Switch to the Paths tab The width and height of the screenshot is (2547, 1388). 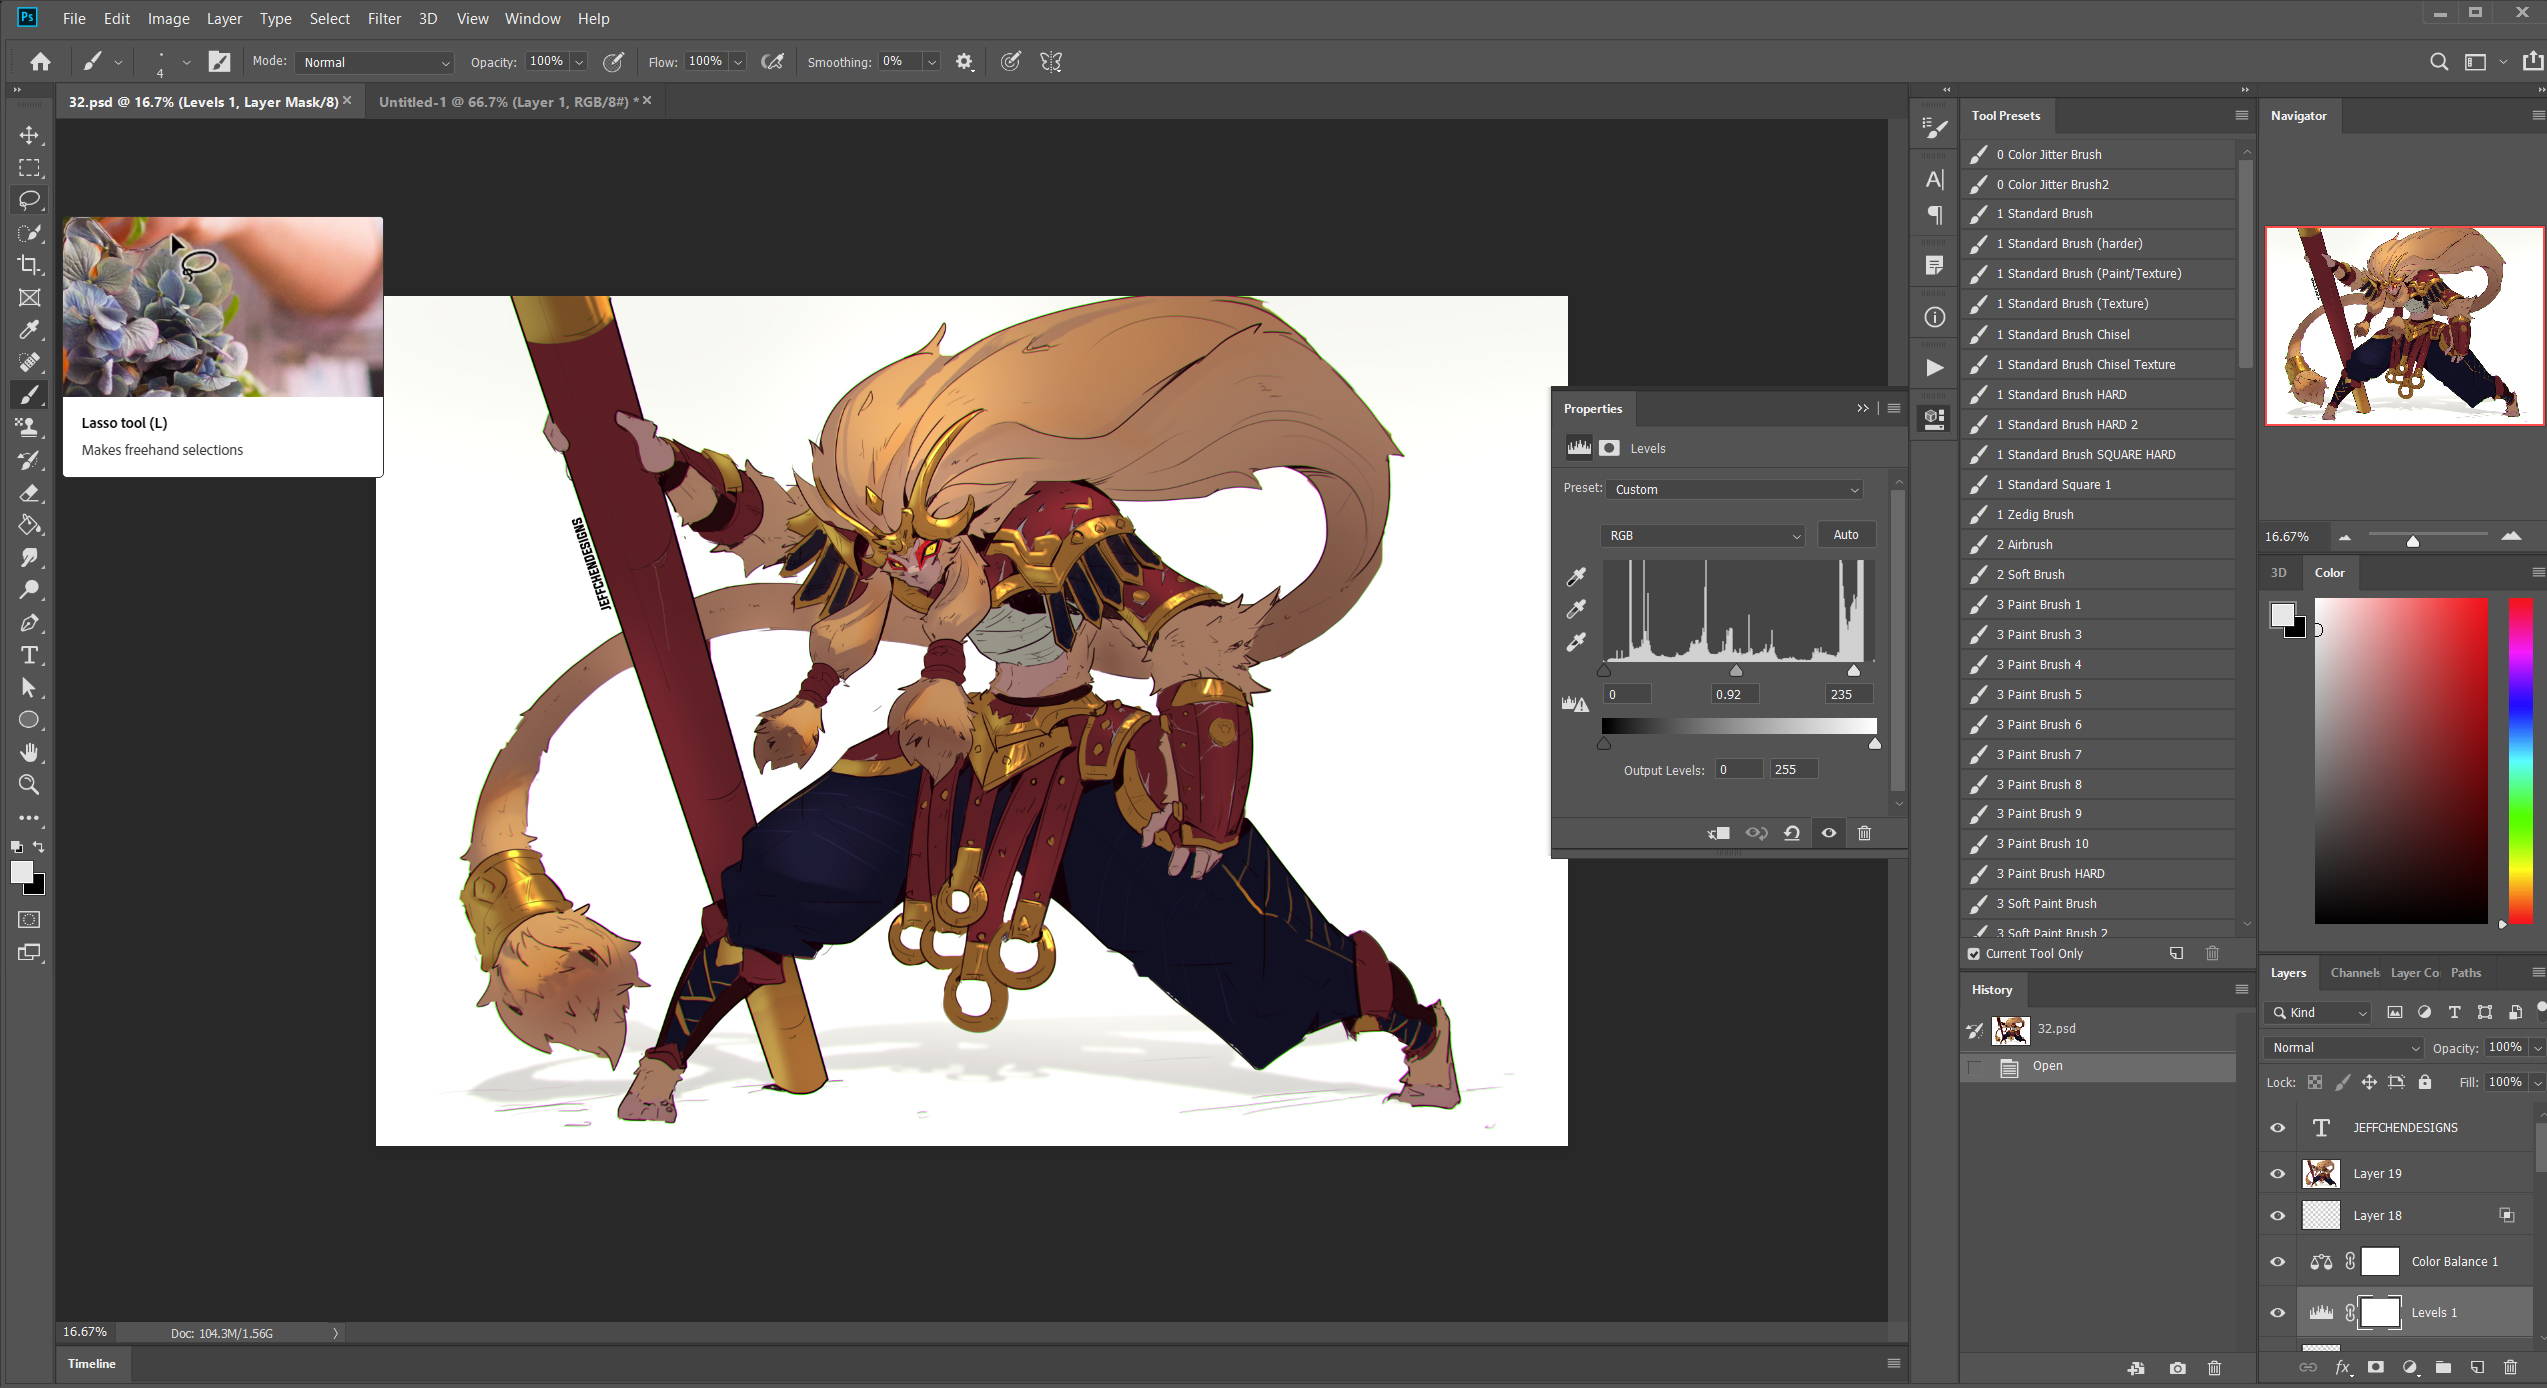point(2465,973)
